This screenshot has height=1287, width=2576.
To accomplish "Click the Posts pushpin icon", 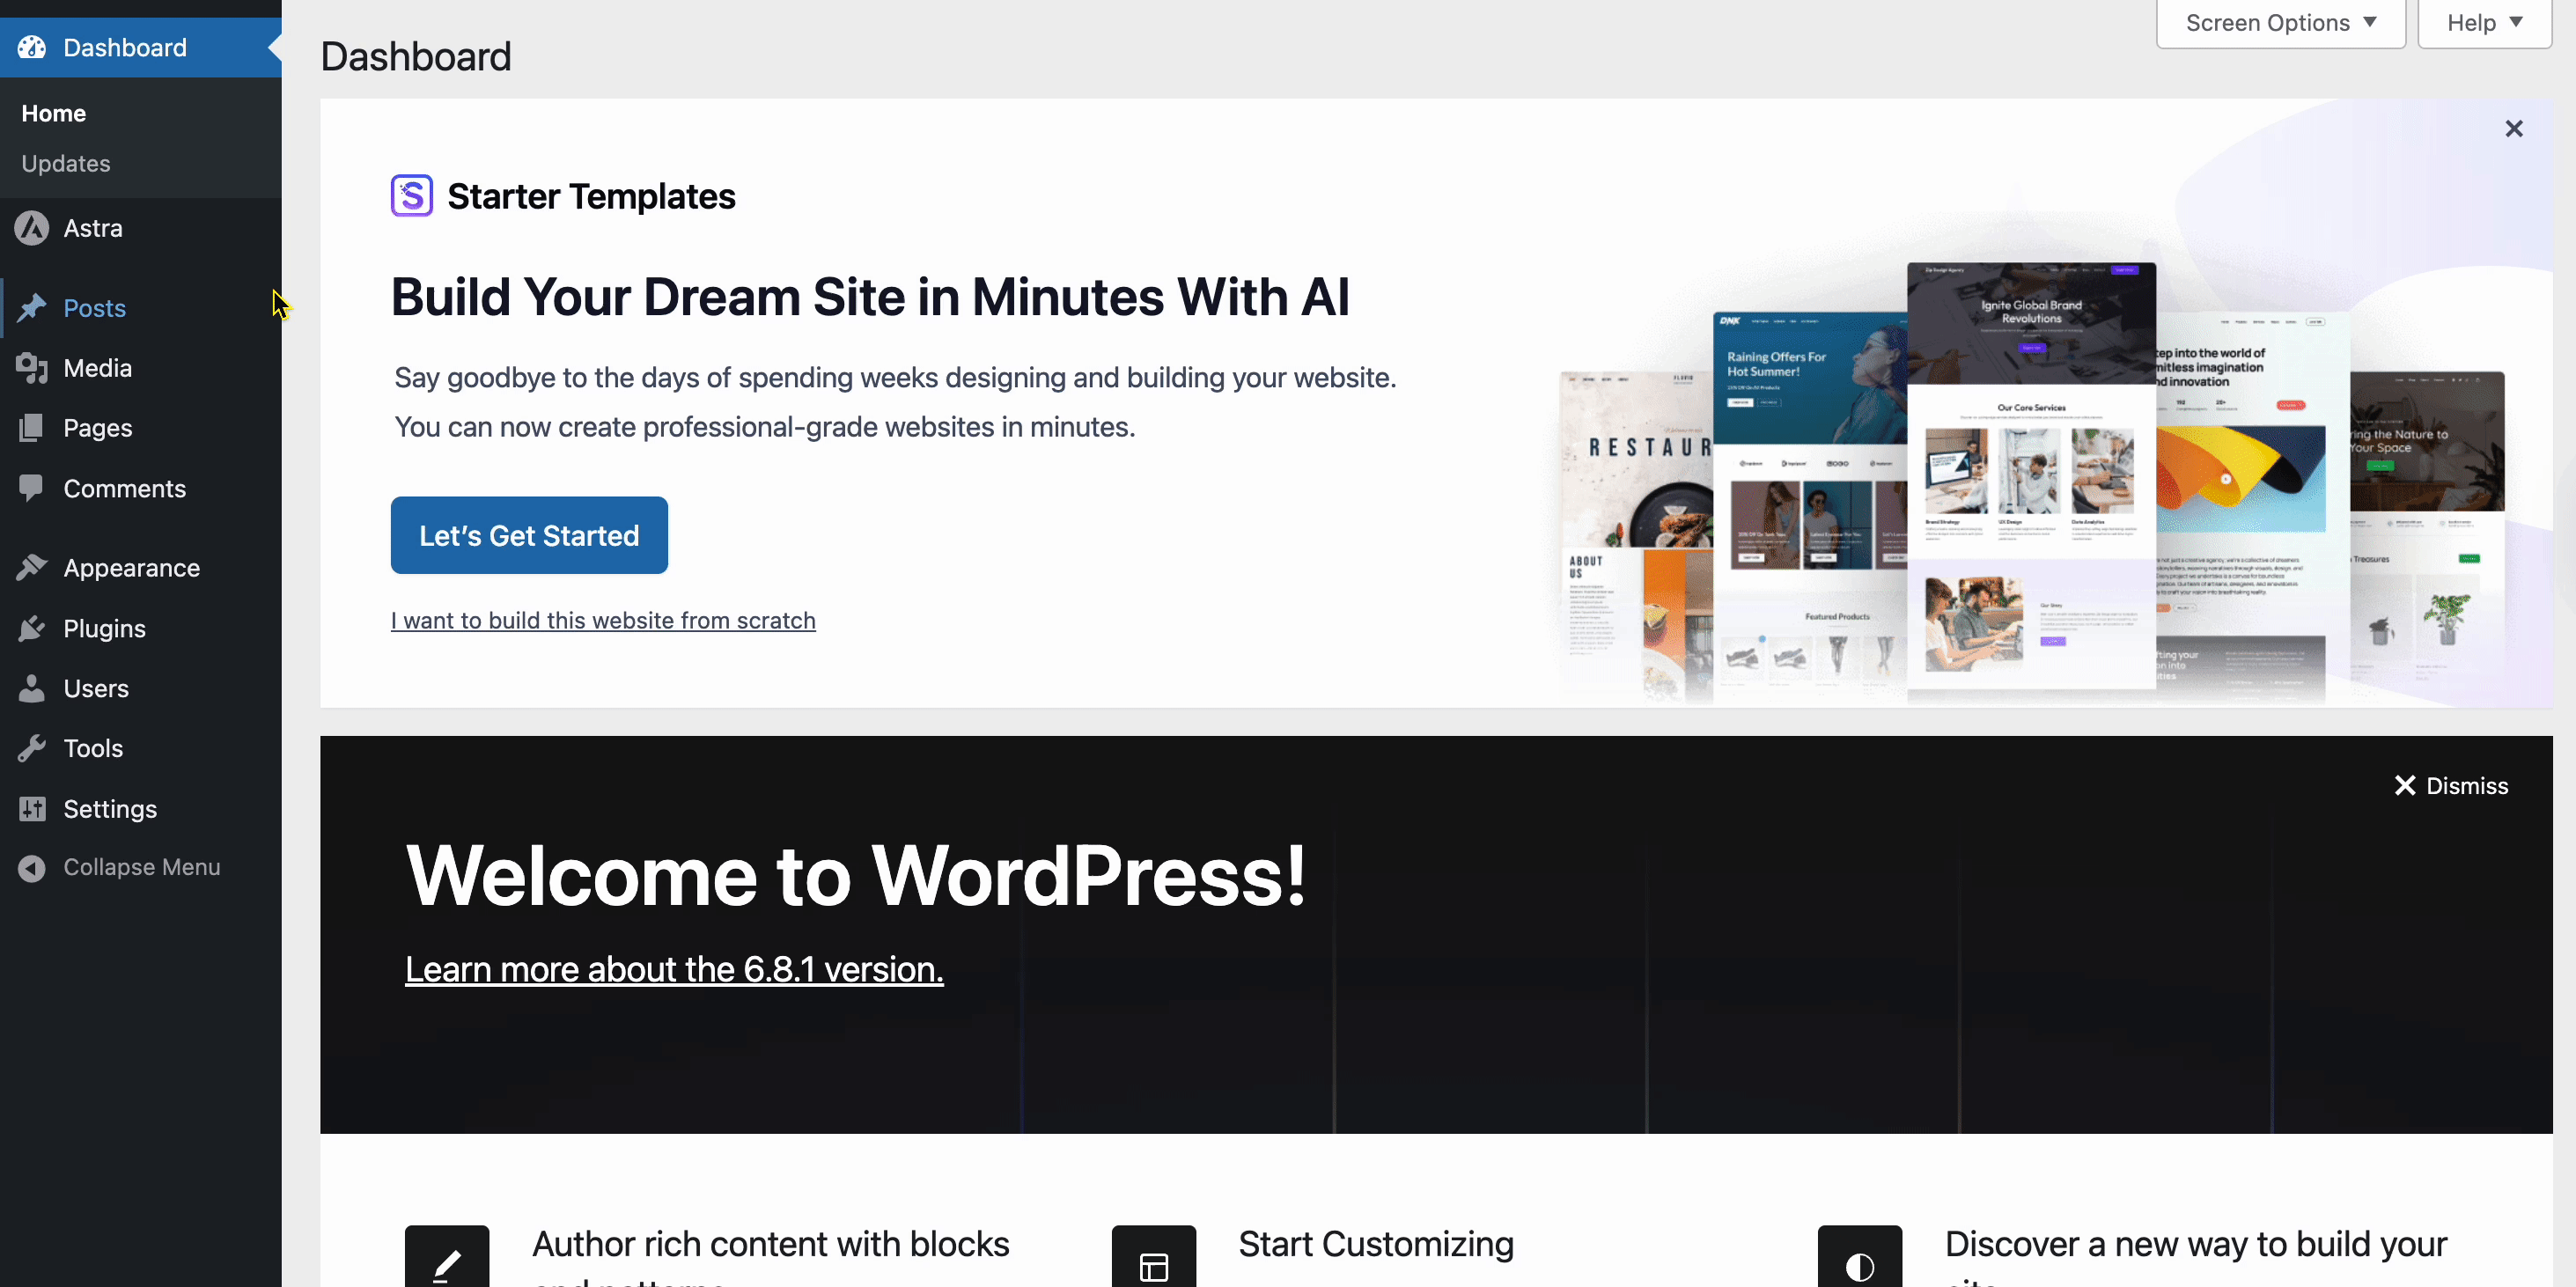I will tap(32, 308).
